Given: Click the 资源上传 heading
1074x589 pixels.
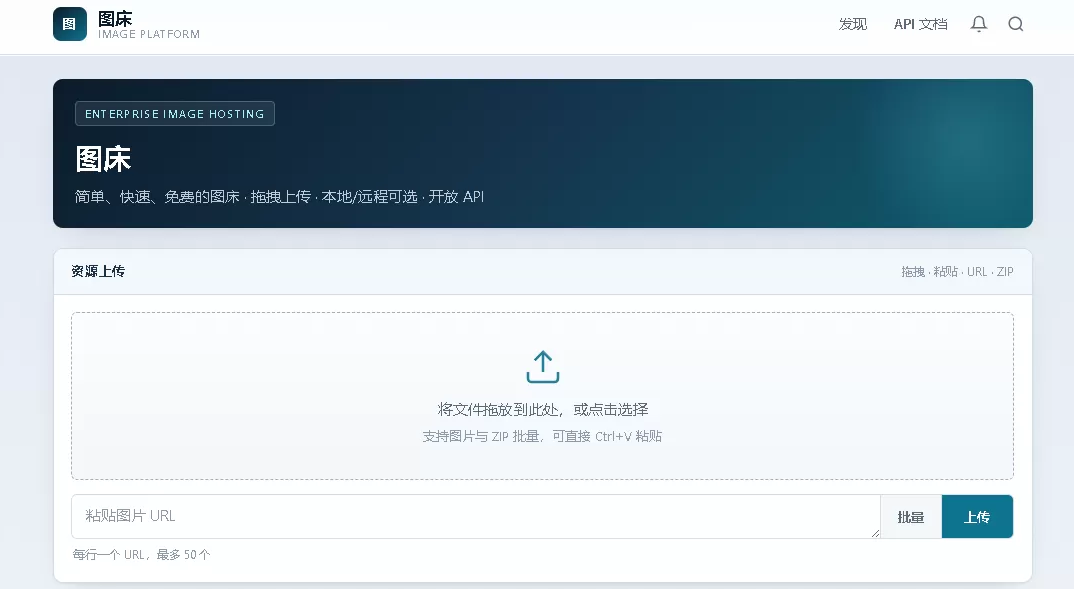Looking at the screenshot, I should pos(98,271).
